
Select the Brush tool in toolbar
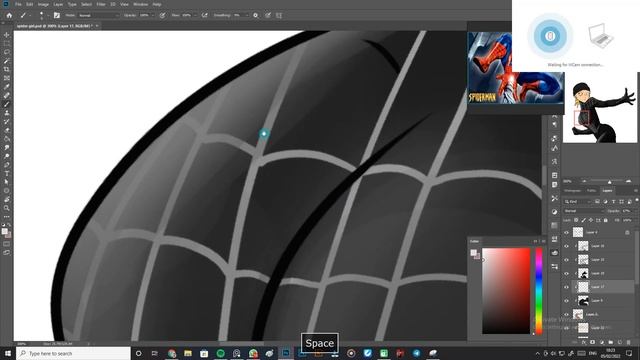click(7, 104)
